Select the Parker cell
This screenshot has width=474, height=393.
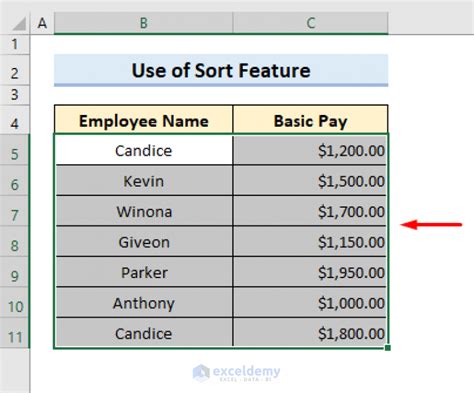[144, 272]
